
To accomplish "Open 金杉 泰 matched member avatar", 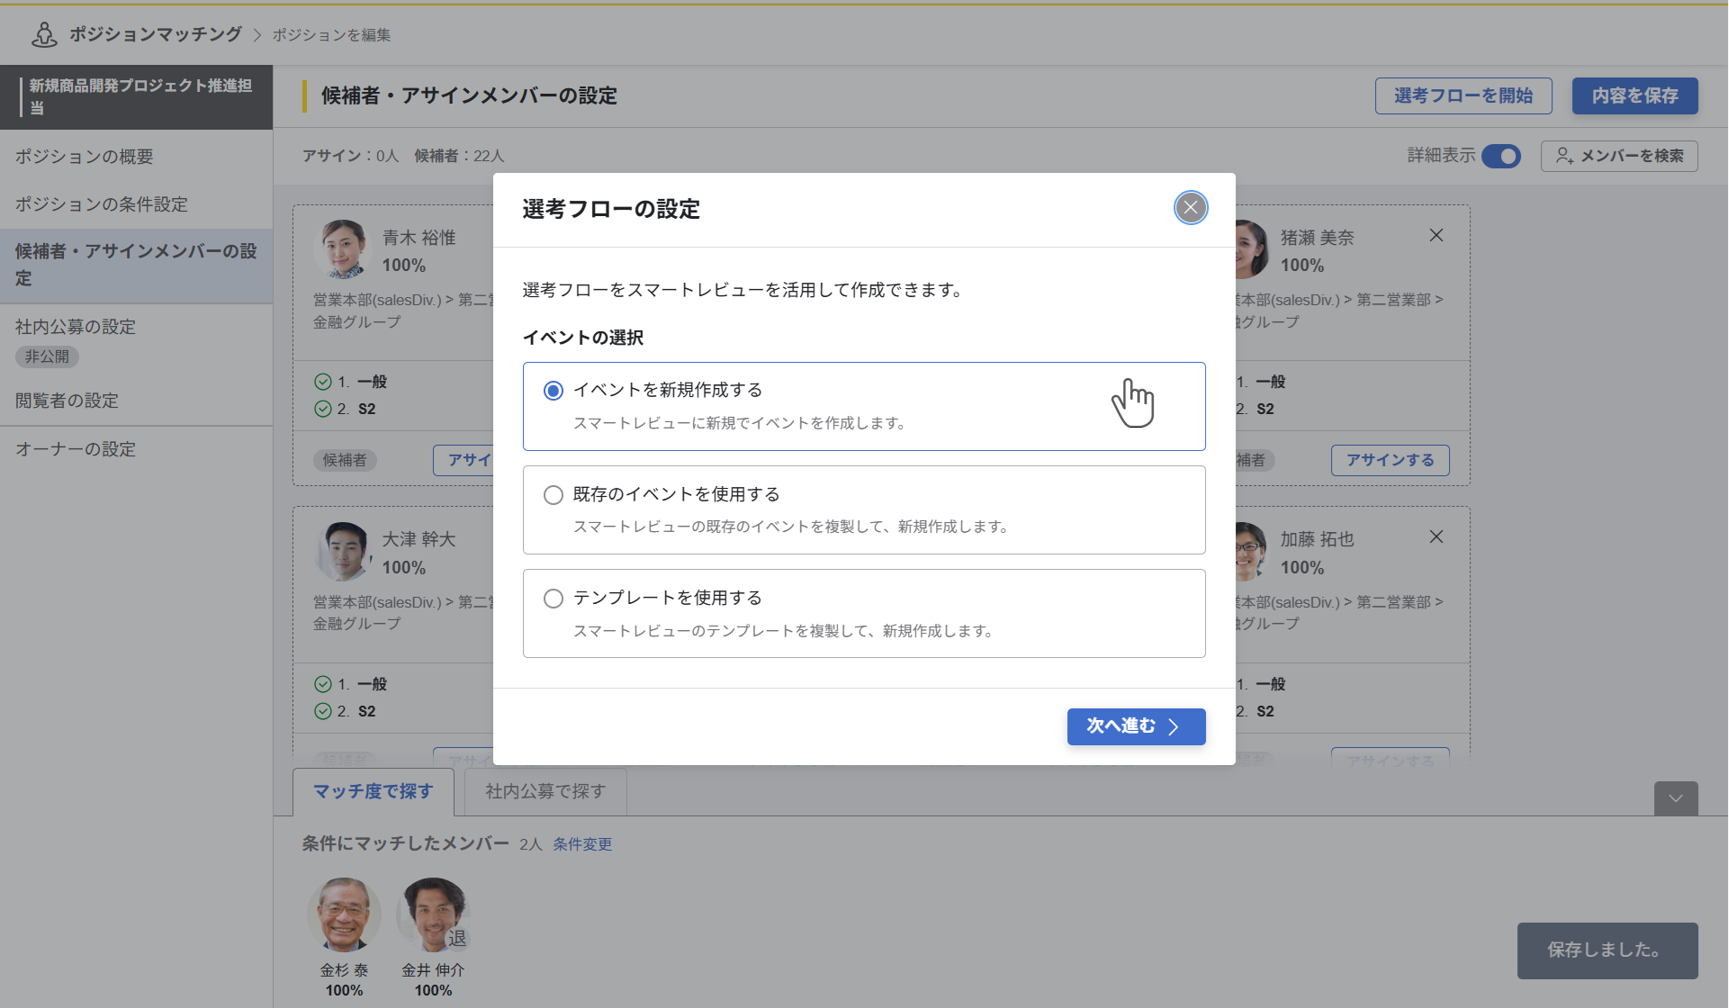I will pos(343,914).
